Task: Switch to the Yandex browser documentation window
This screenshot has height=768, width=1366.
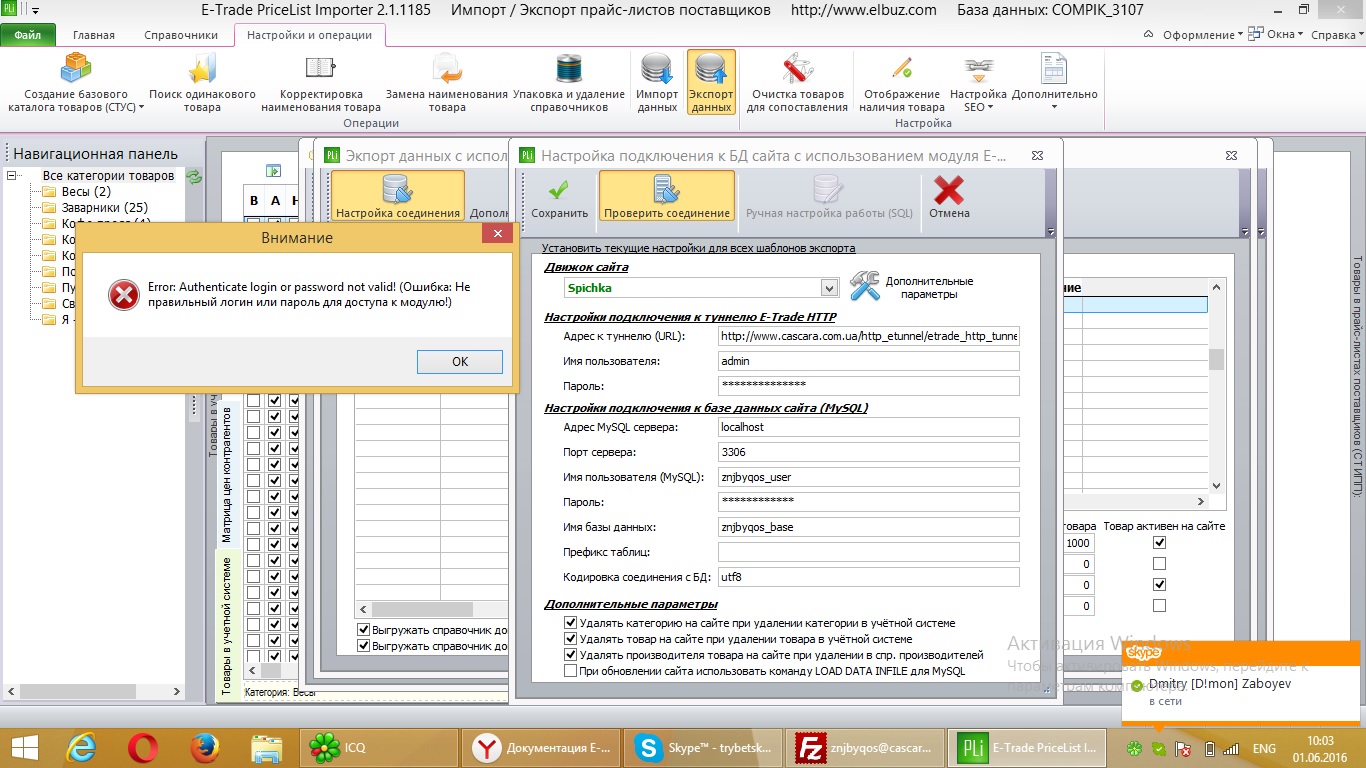Action: [540, 748]
